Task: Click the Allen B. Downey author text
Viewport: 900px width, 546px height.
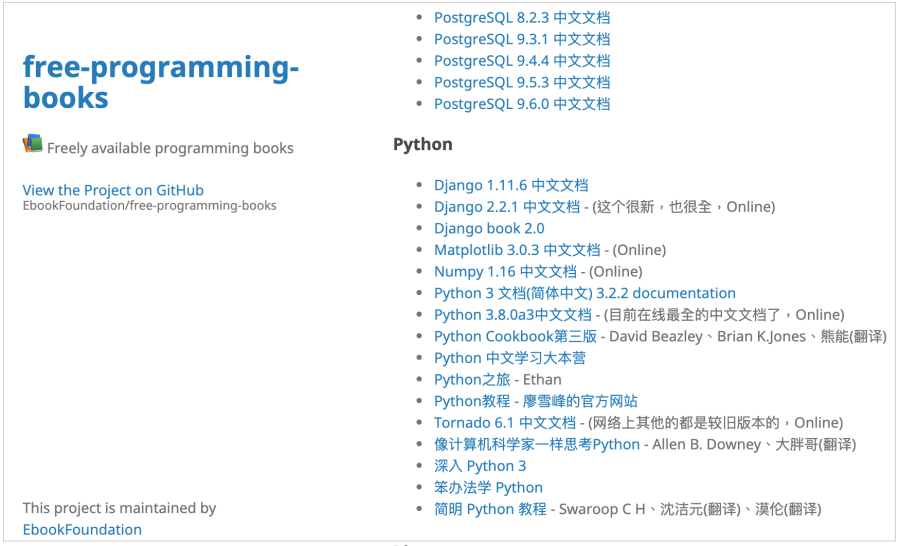Action: tap(706, 444)
